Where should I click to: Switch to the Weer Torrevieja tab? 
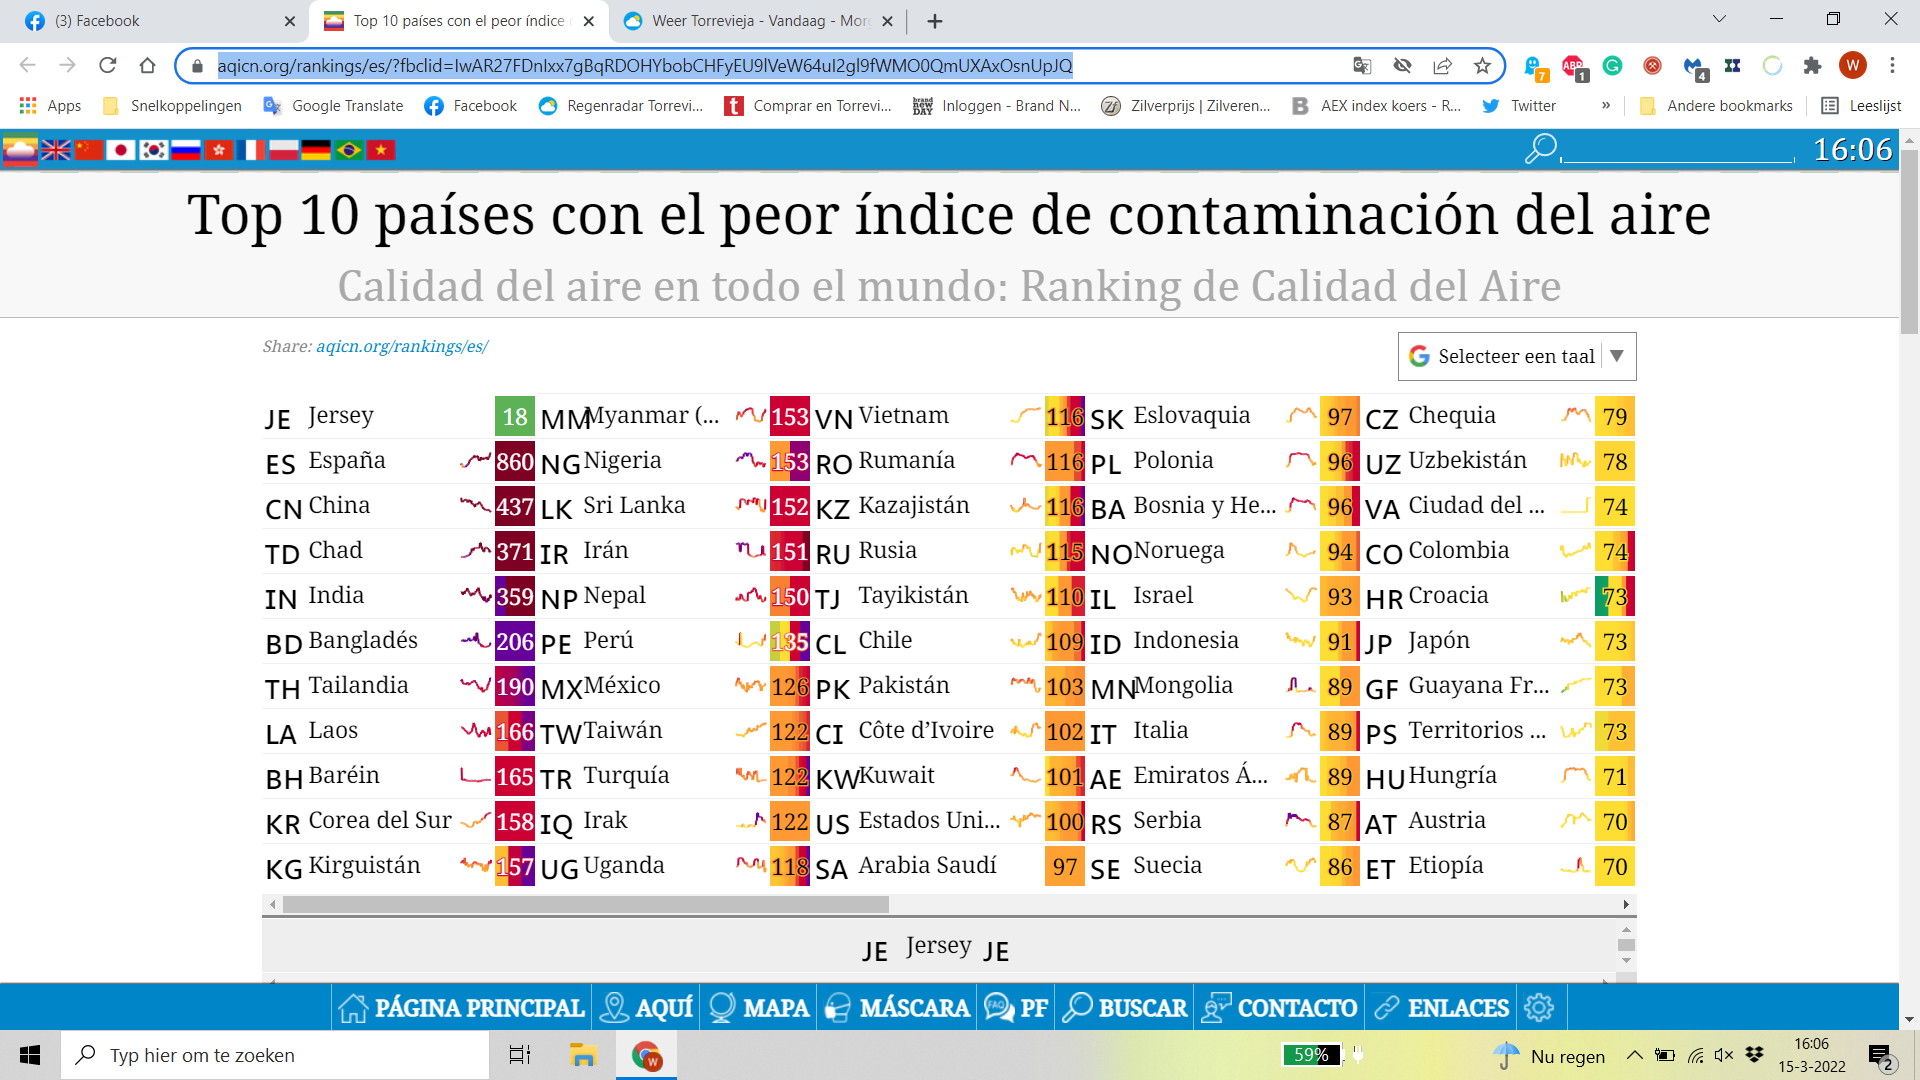point(750,21)
